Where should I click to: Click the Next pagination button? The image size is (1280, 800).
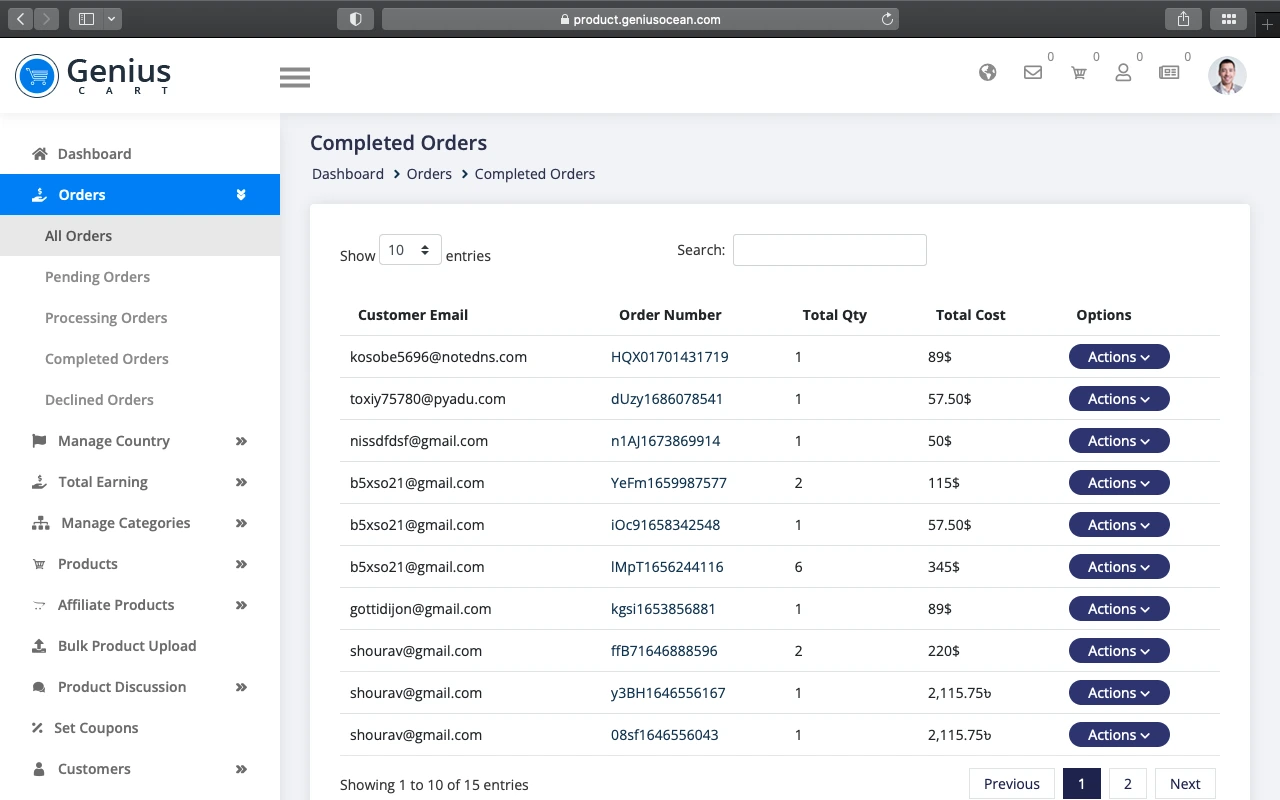[x=1184, y=784]
